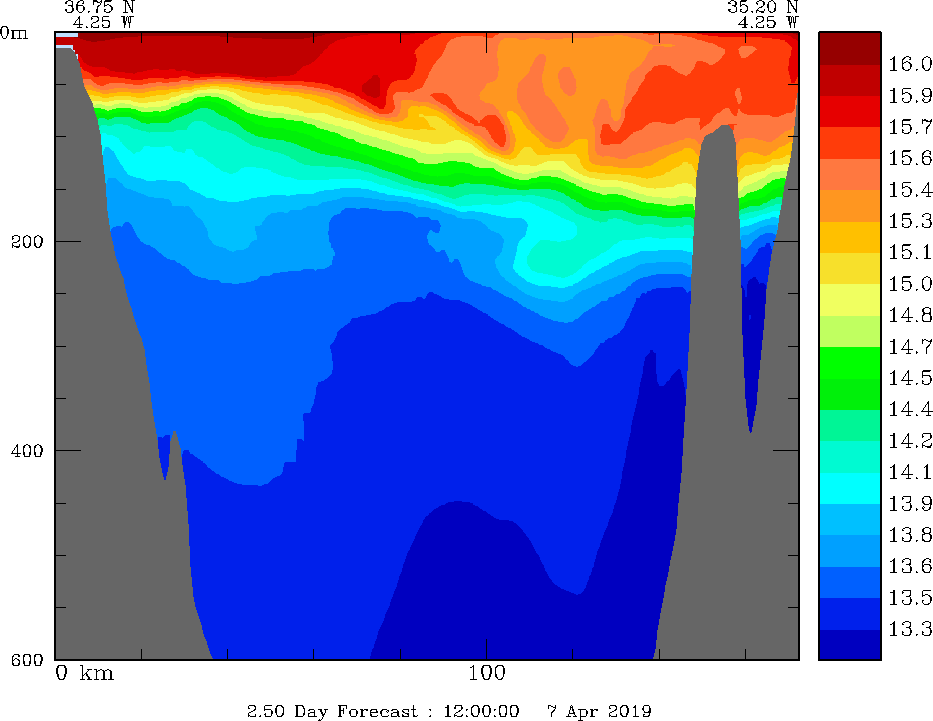Select the 14.5 legend value
Viewport: 933px width, 721px height.
(910, 378)
